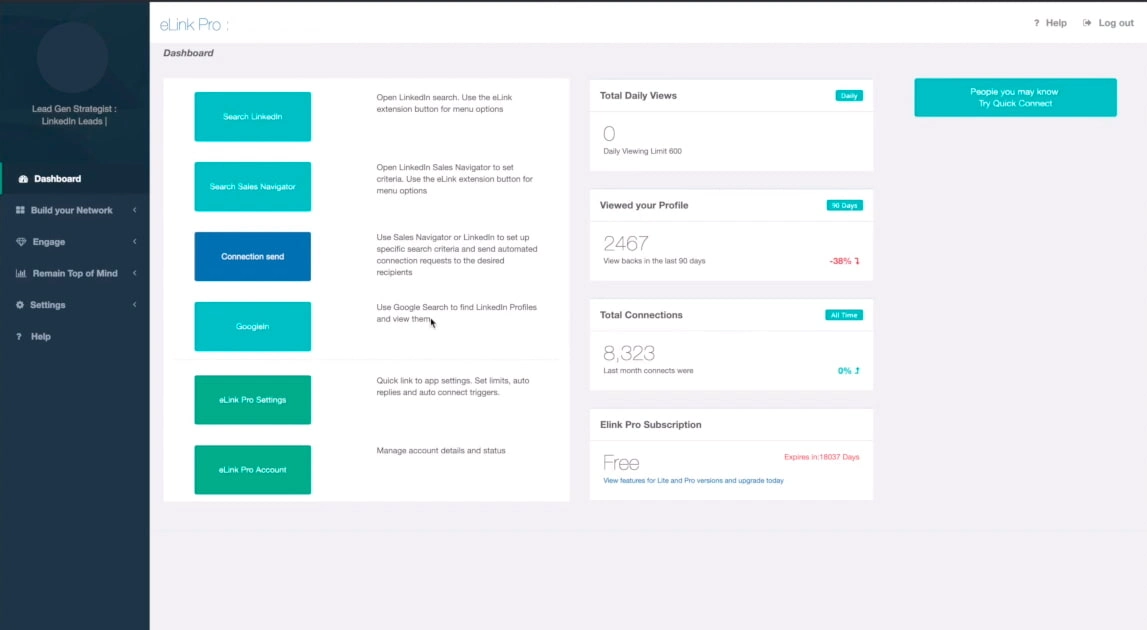The height and width of the screenshot is (630, 1147).
Task: Click the Engage diamond icon
Action: coord(21,241)
